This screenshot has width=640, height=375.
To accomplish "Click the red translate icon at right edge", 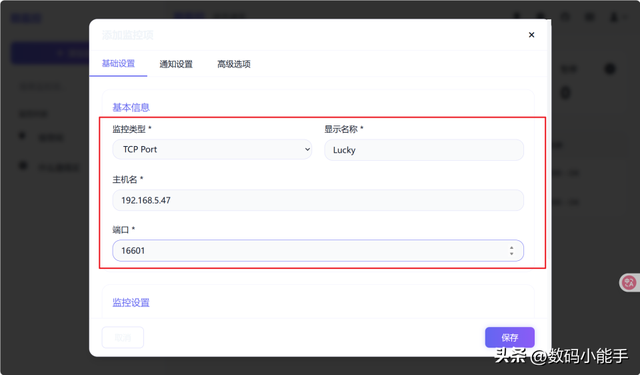I will [629, 282].
